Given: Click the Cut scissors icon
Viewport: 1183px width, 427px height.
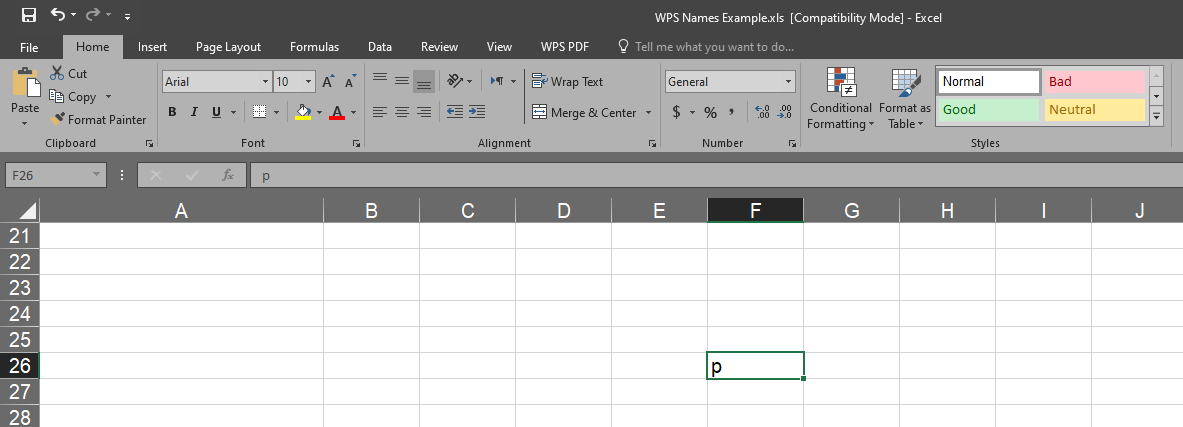Looking at the screenshot, I should click(56, 74).
